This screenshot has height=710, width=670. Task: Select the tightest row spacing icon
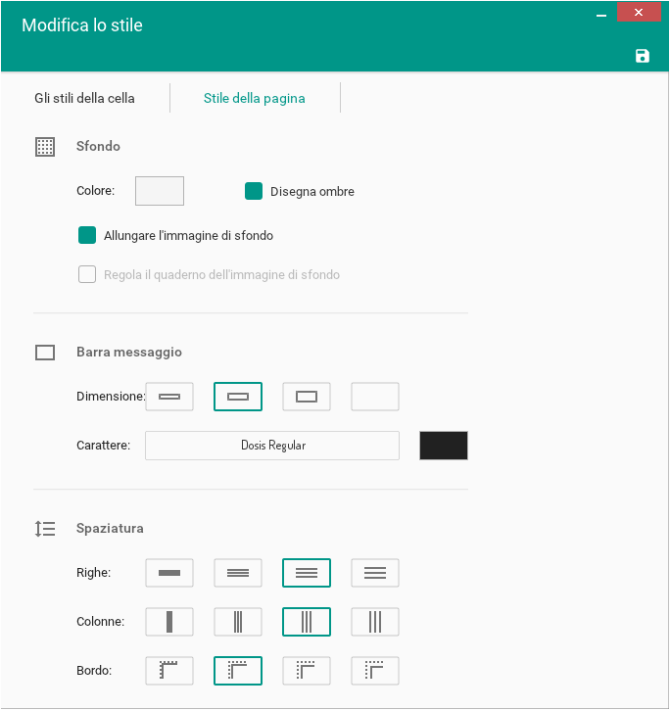(169, 573)
